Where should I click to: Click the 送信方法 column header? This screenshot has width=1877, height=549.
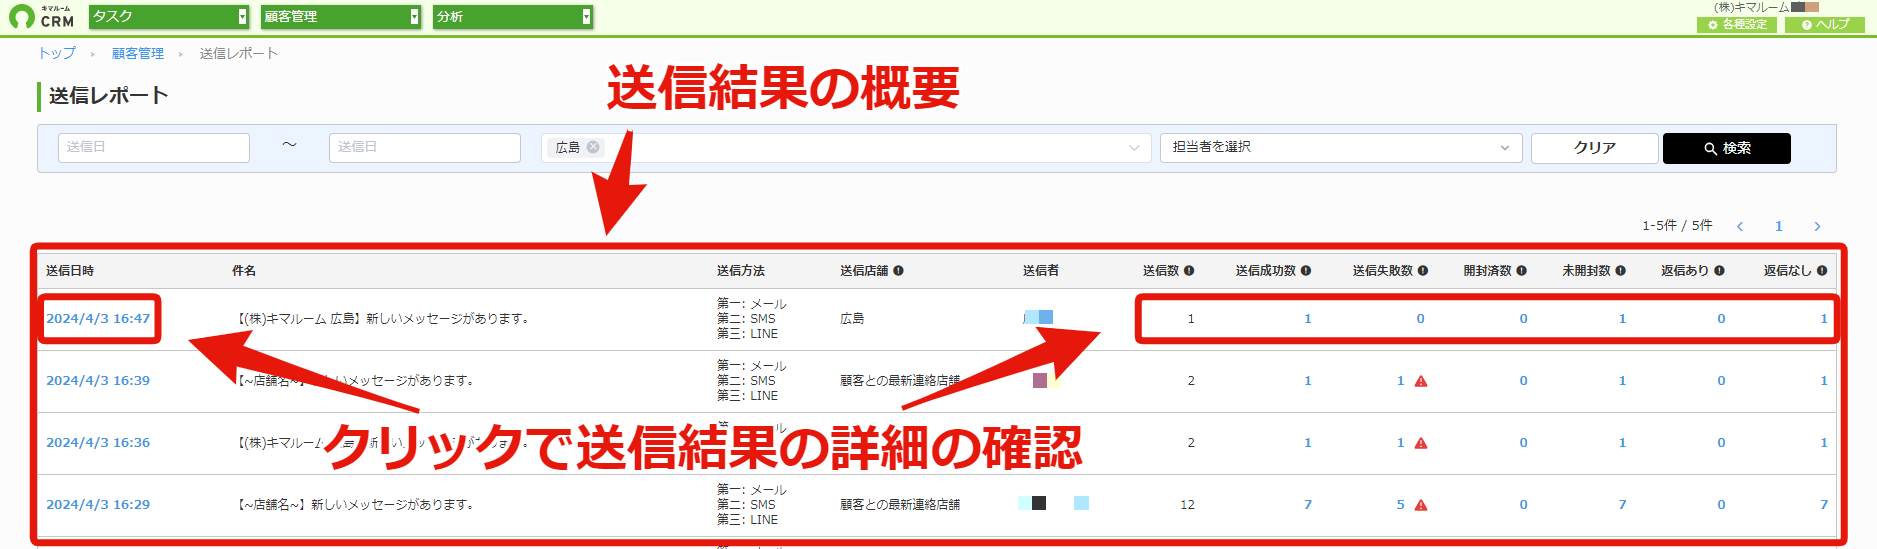(741, 271)
